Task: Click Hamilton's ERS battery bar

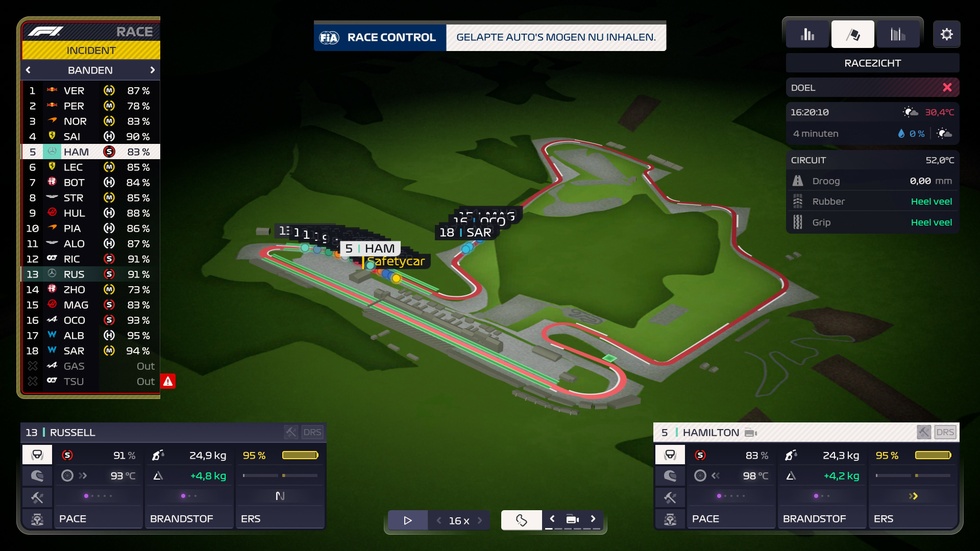Action: point(933,455)
